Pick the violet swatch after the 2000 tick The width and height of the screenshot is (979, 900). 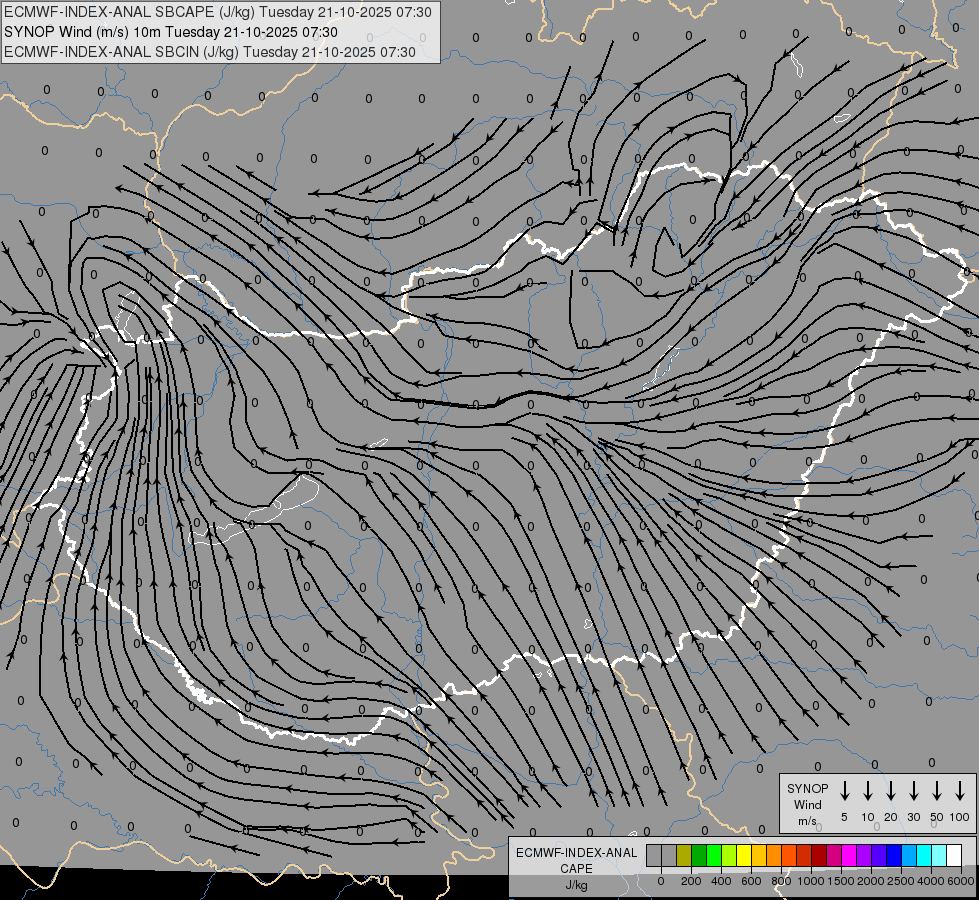pos(878,856)
